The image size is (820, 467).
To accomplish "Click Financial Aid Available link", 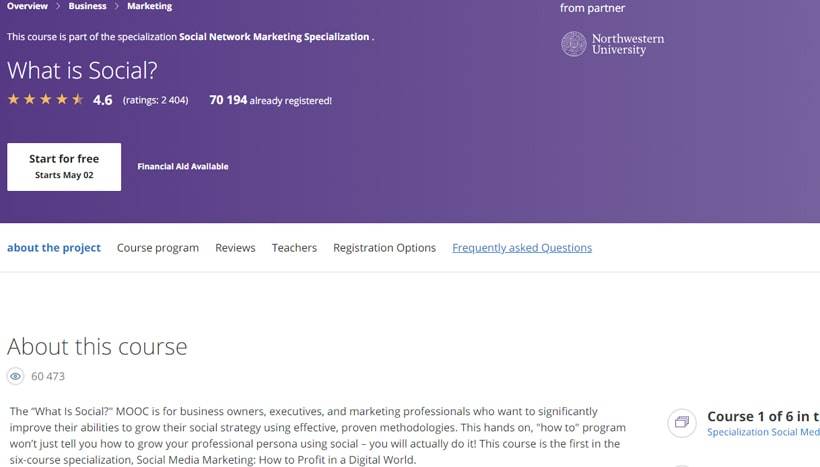I will pos(183,167).
